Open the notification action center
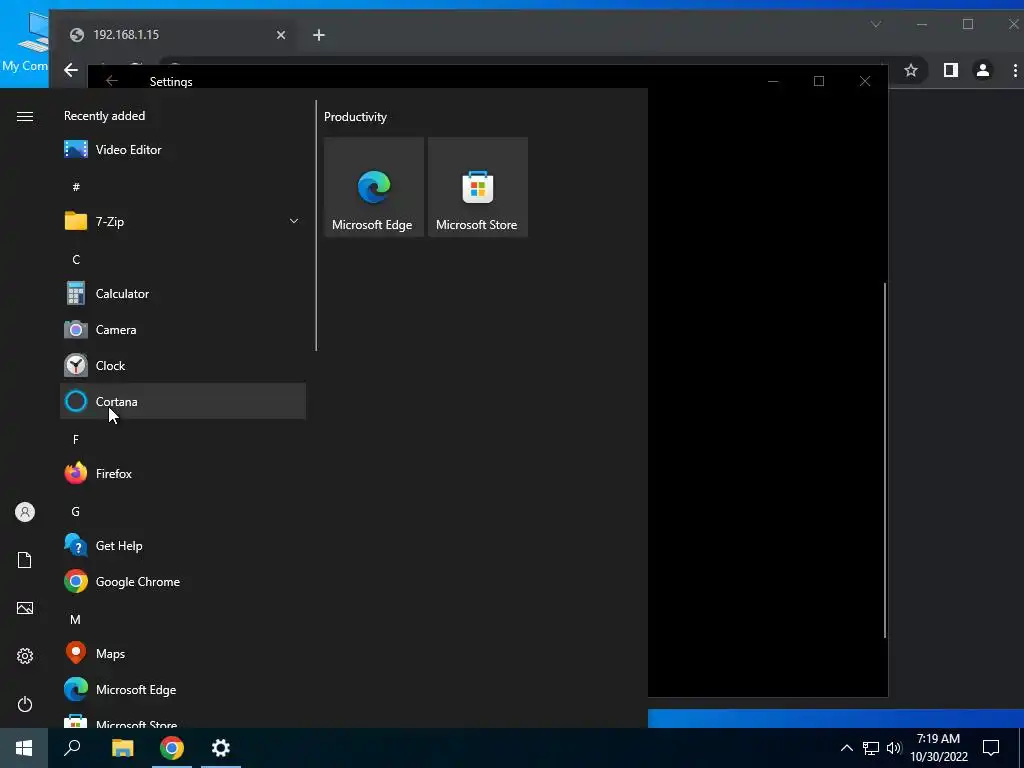 (x=991, y=748)
